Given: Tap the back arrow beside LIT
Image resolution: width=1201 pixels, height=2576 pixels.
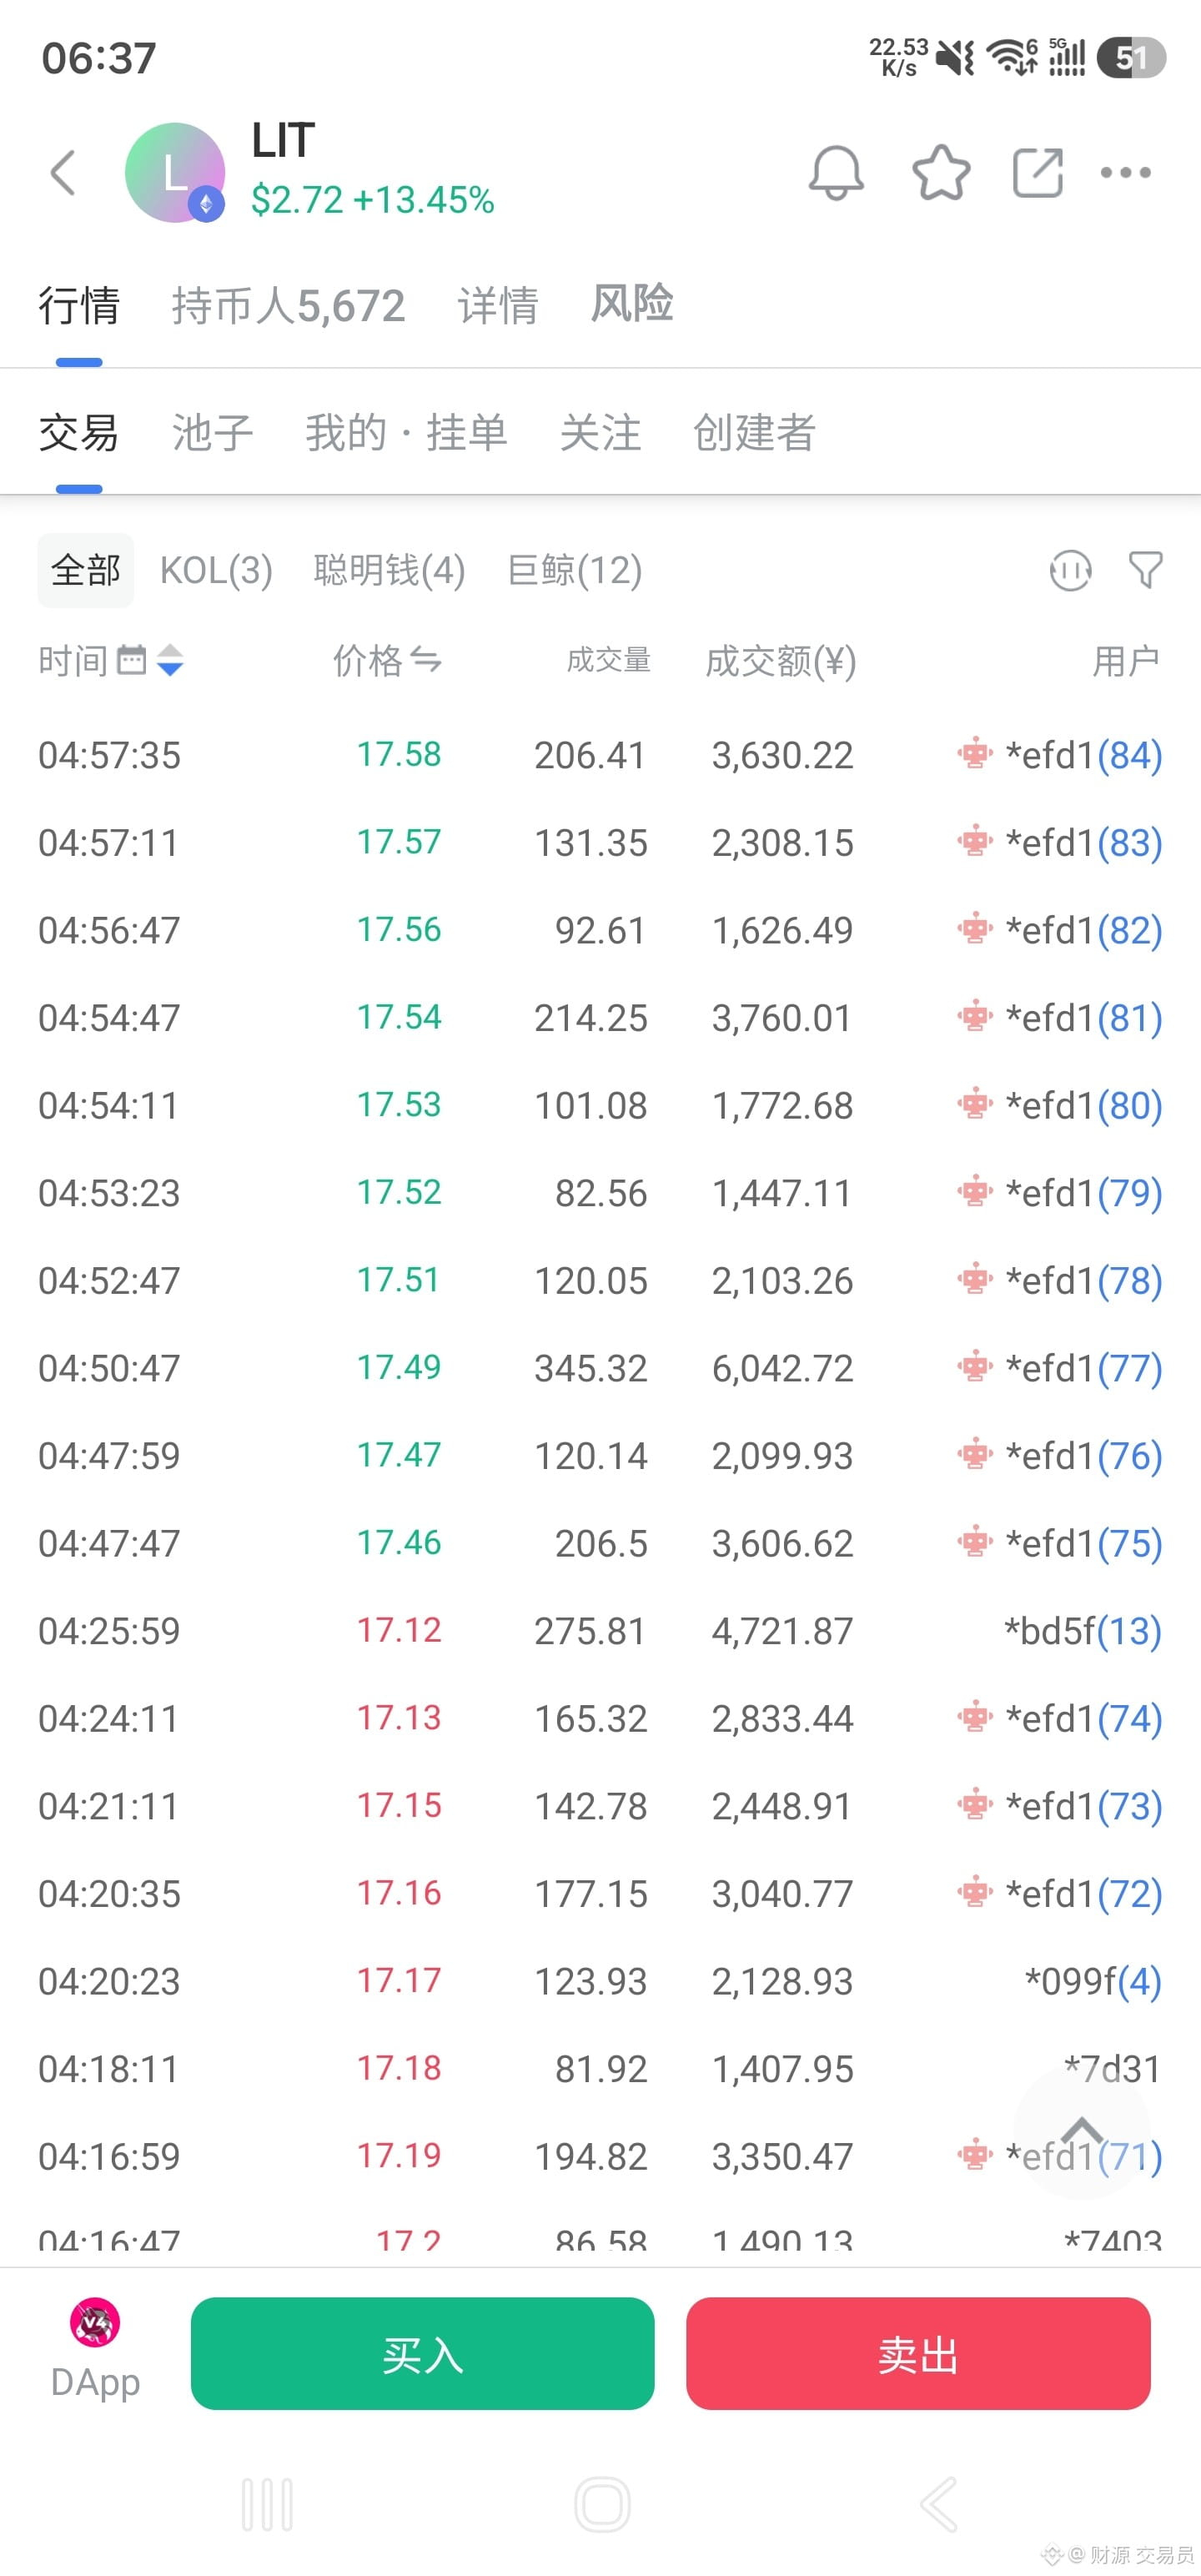Looking at the screenshot, I should [x=63, y=172].
